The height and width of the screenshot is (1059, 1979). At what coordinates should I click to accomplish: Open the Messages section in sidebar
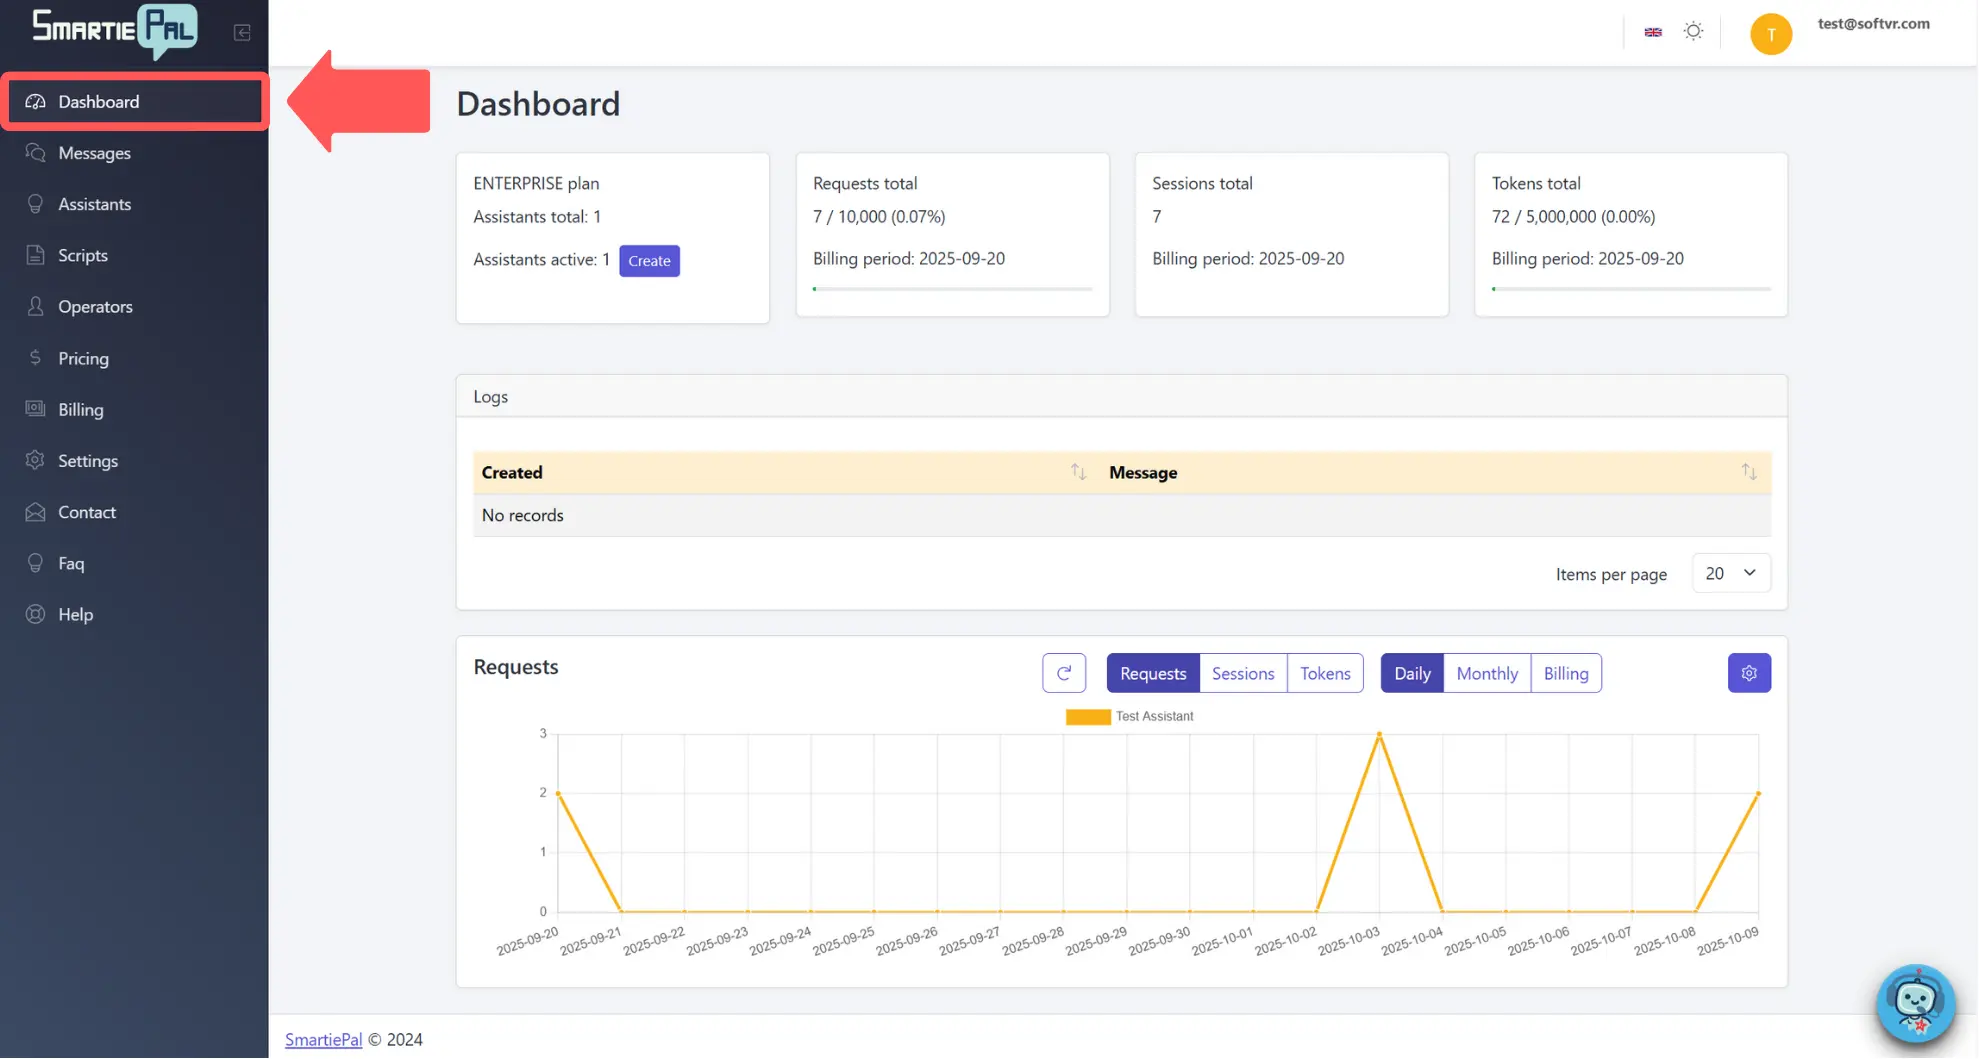click(94, 152)
